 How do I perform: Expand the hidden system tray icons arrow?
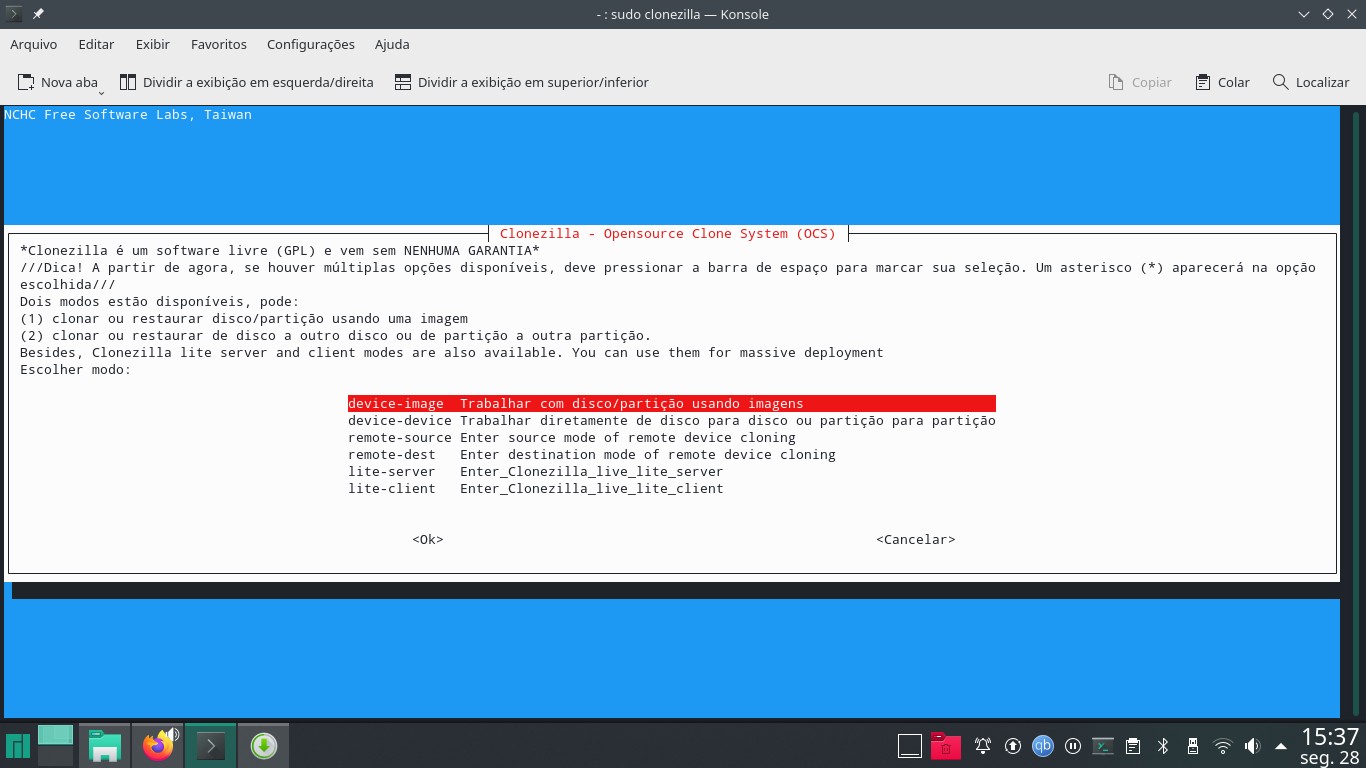[x=1281, y=746]
